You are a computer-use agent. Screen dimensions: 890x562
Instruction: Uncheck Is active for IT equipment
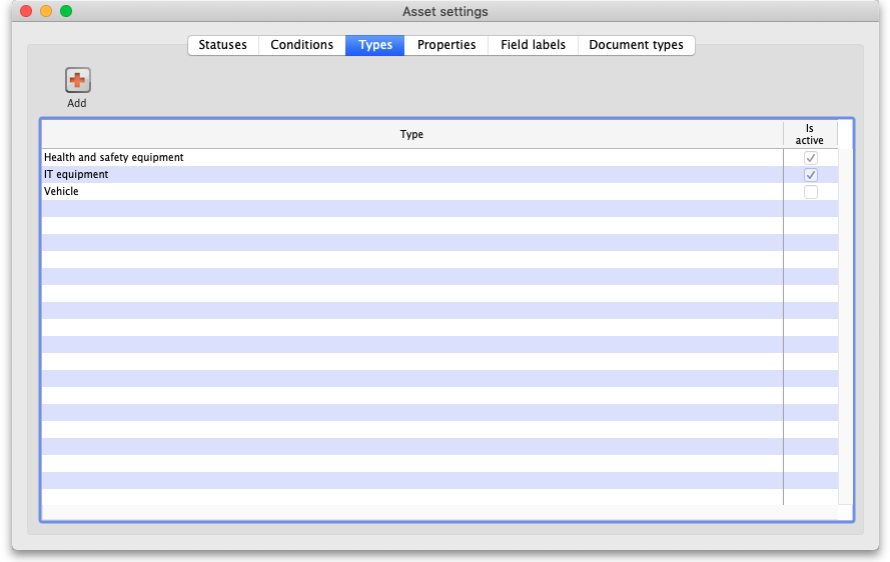[x=810, y=175]
